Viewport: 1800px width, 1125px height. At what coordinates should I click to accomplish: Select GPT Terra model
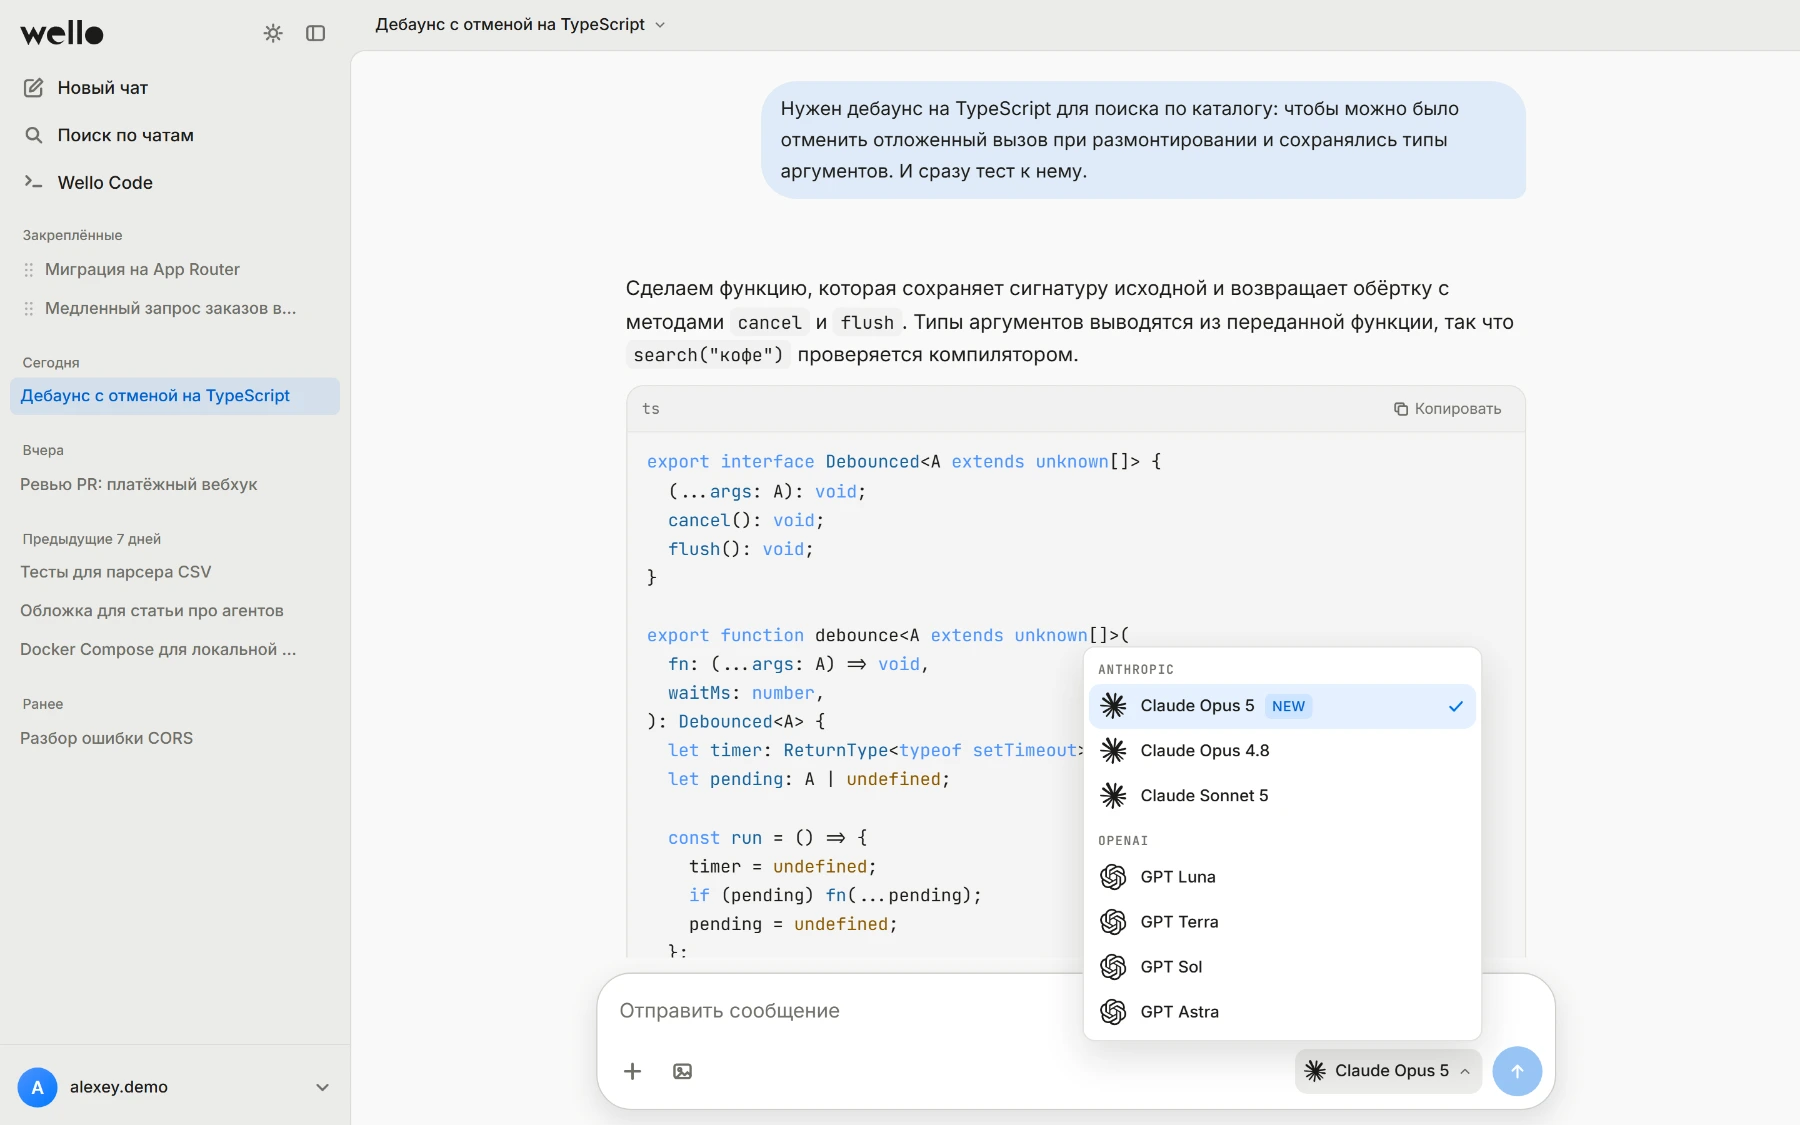[x=1282, y=922]
